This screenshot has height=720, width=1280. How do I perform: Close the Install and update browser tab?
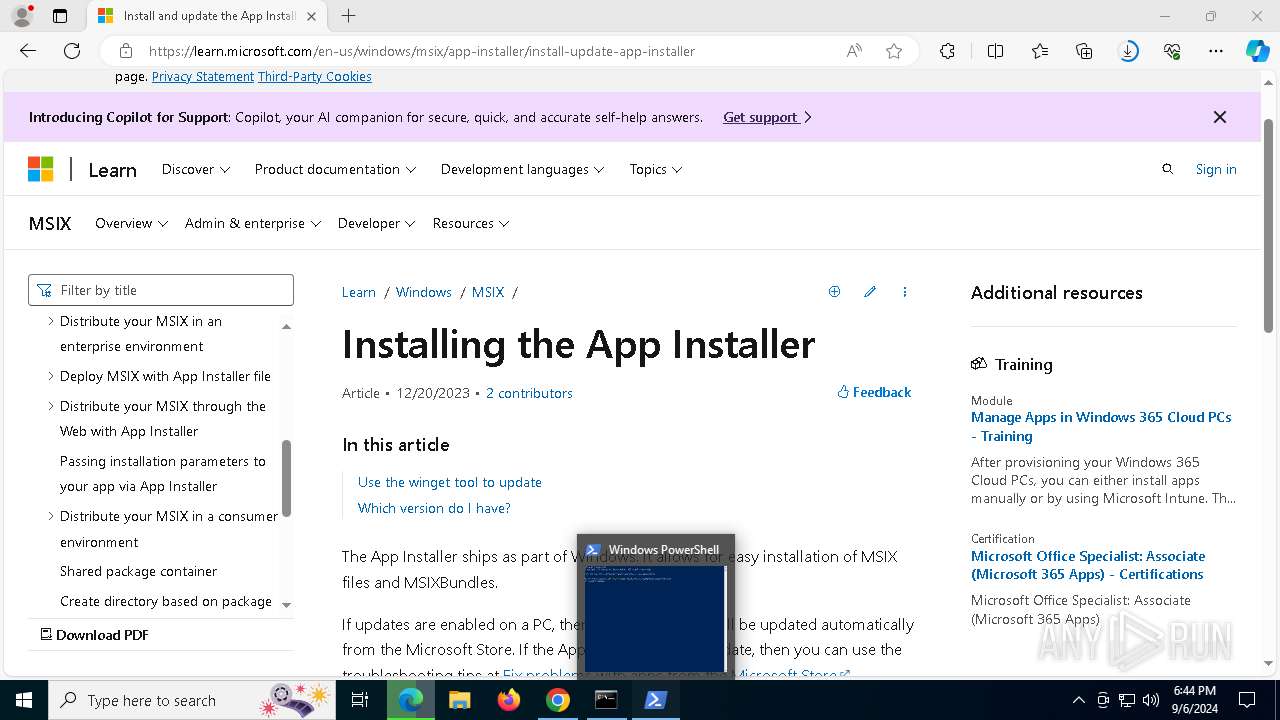(x=312, y=16)
